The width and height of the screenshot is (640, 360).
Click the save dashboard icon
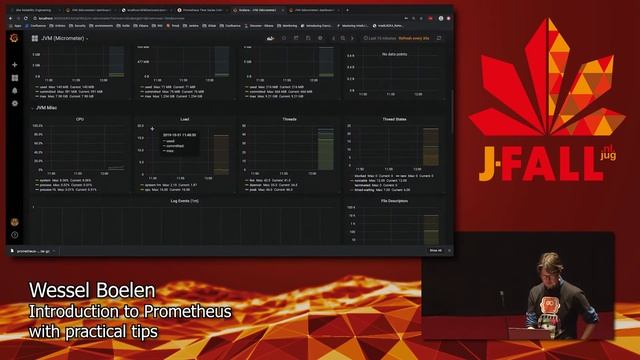(308, 38)
